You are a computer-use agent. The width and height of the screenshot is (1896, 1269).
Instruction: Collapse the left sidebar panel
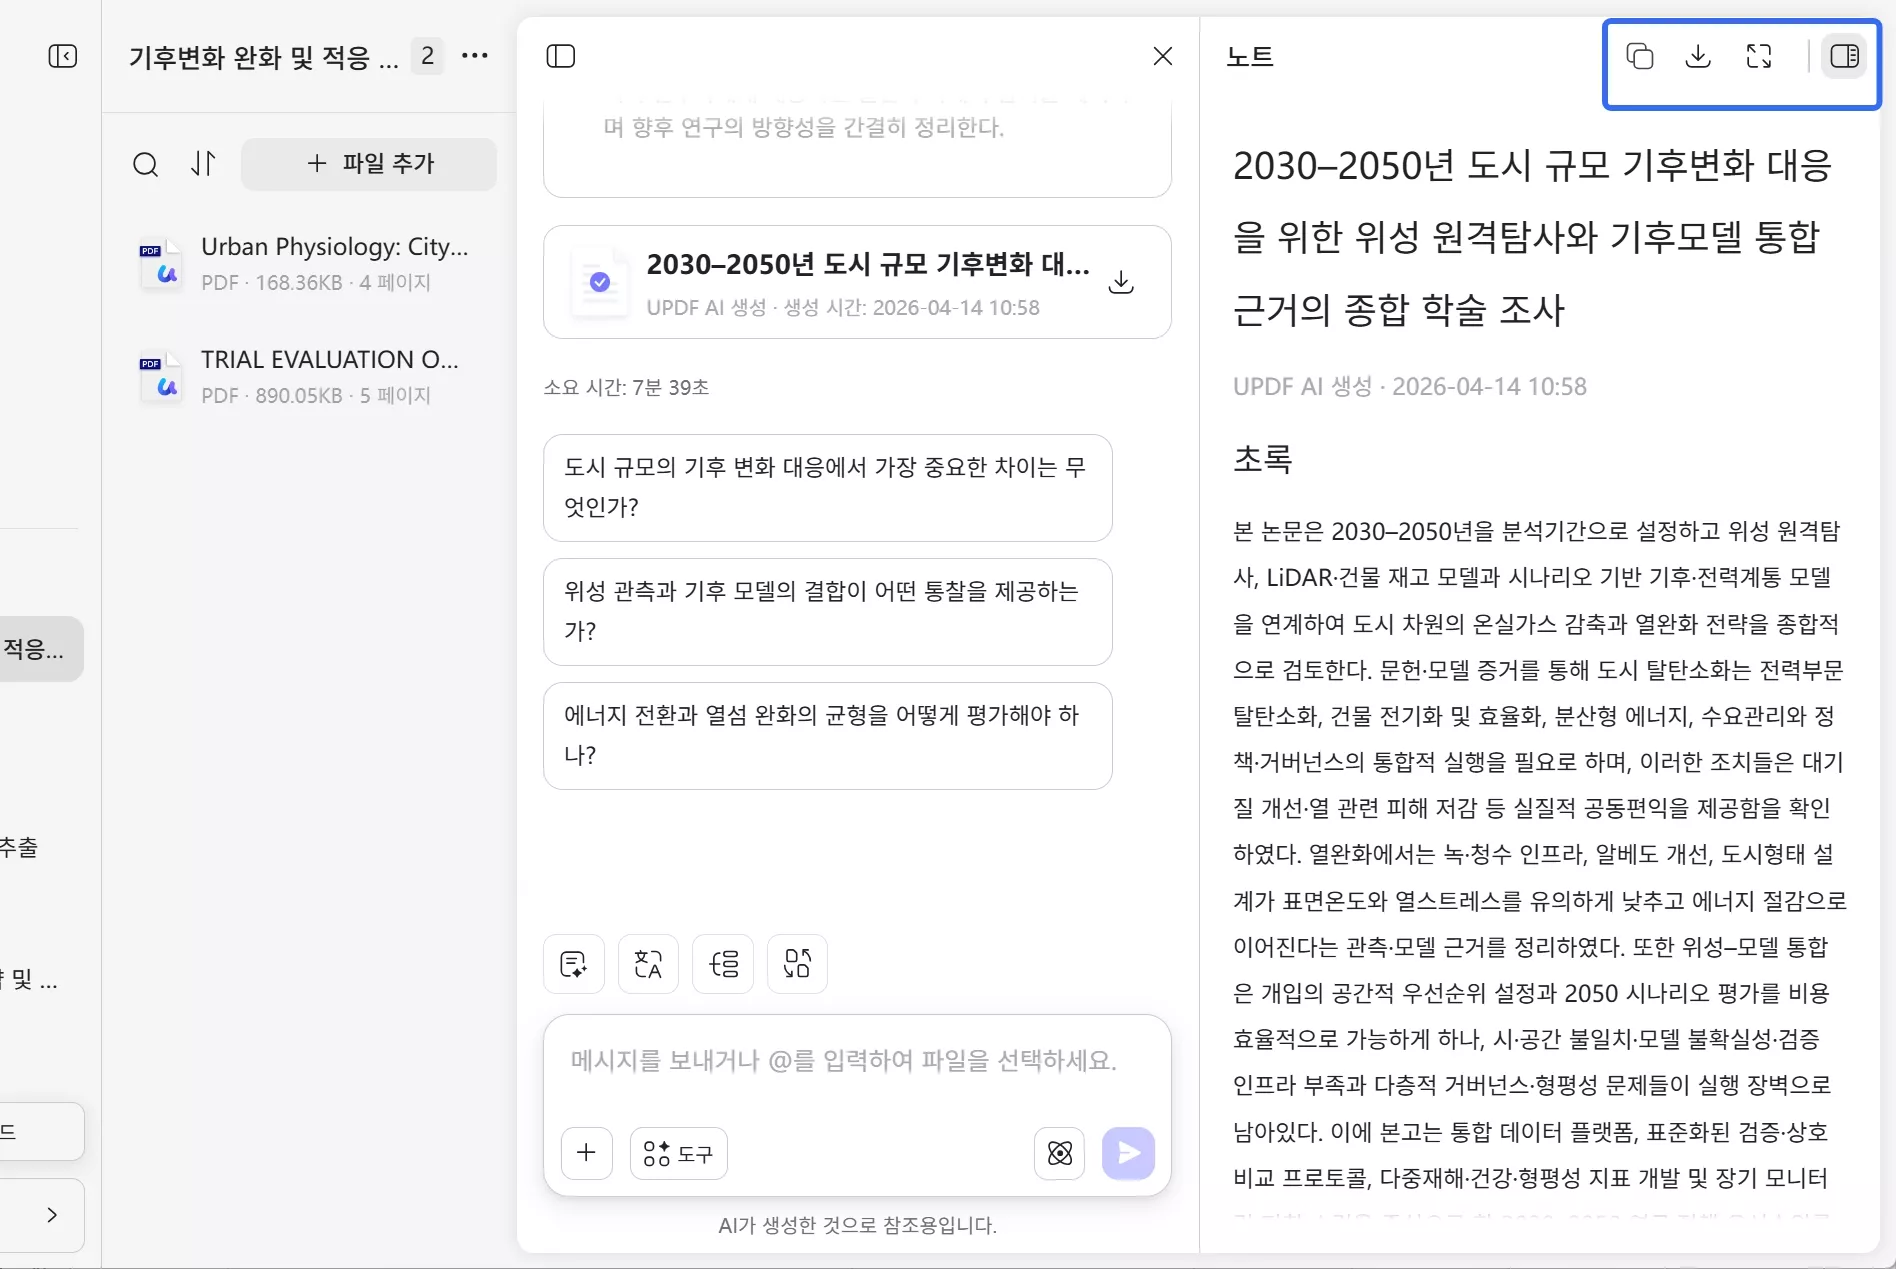click(x=63, y=56)
